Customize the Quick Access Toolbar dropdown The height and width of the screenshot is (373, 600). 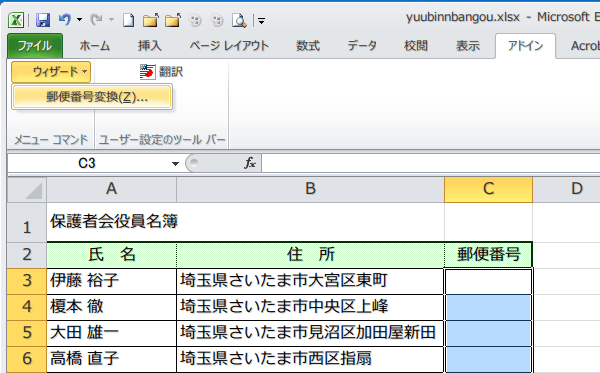[x=261, y=21]
